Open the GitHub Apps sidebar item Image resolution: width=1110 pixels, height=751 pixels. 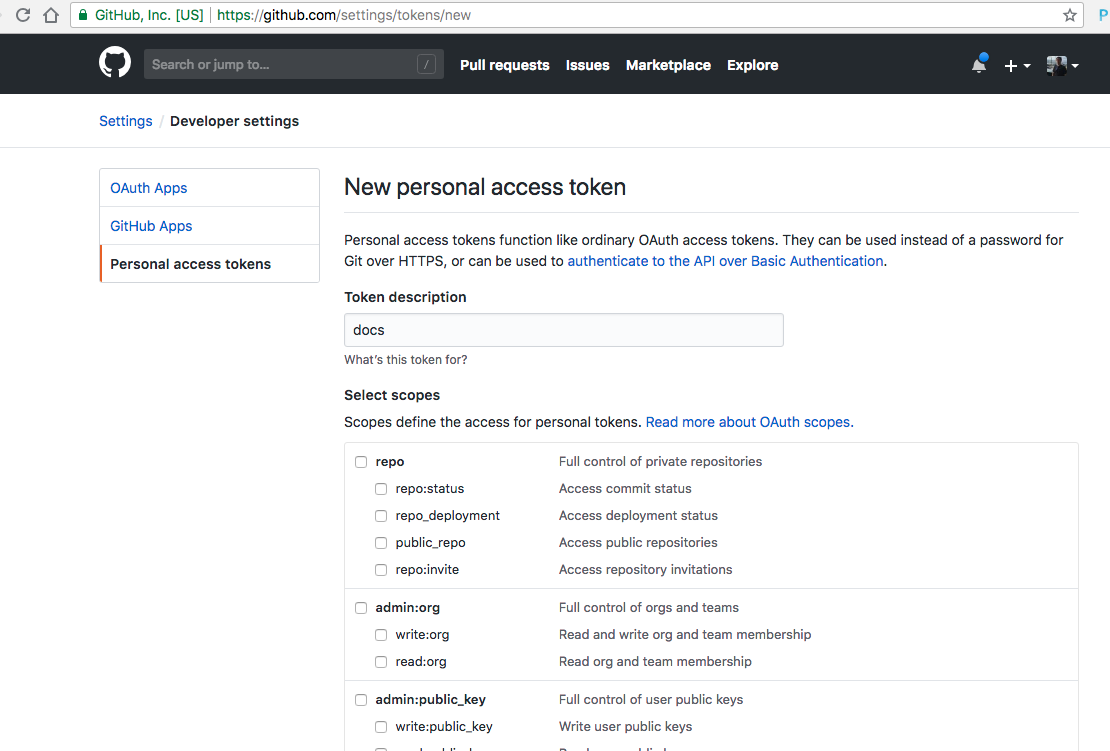pyautogui.click(x=151, y=226)
